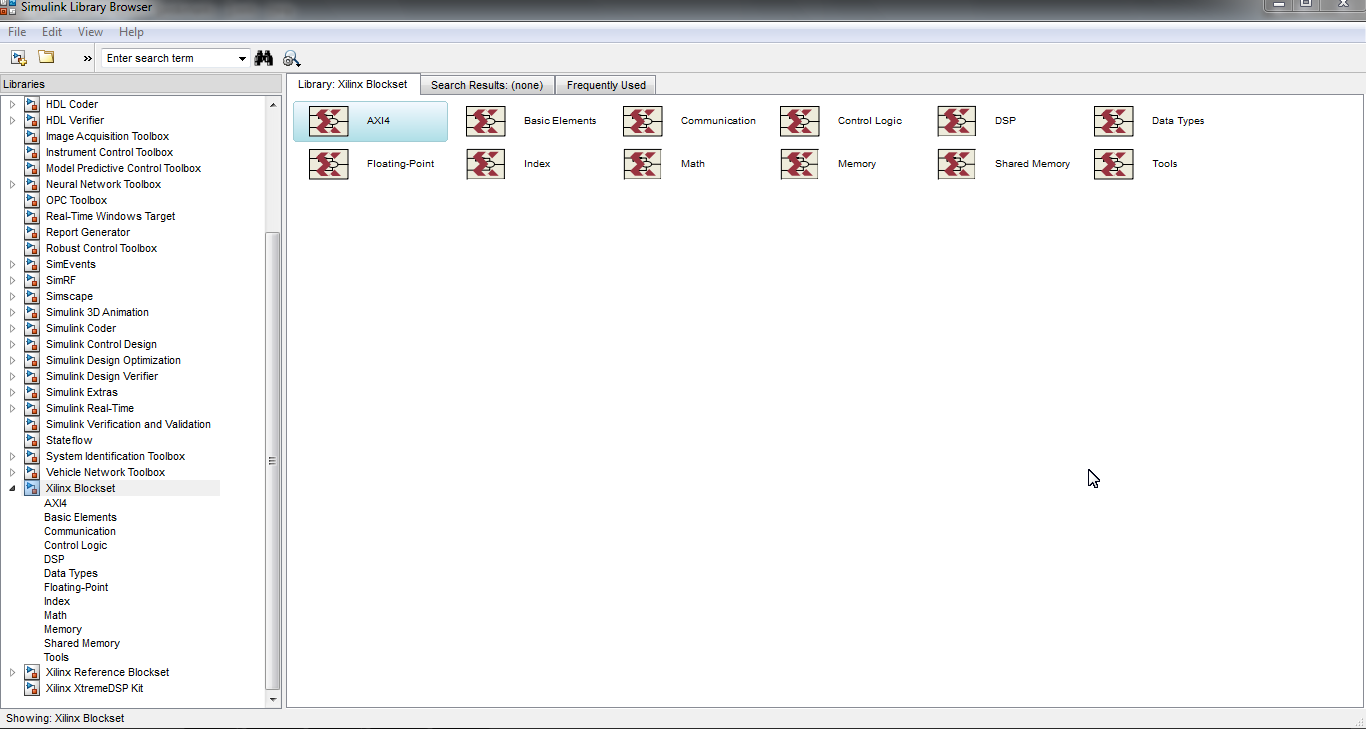Open the Control Logic block icon
Image resolution: width=1366 pixels, height=729 pixels.
[x=799, y=121]
